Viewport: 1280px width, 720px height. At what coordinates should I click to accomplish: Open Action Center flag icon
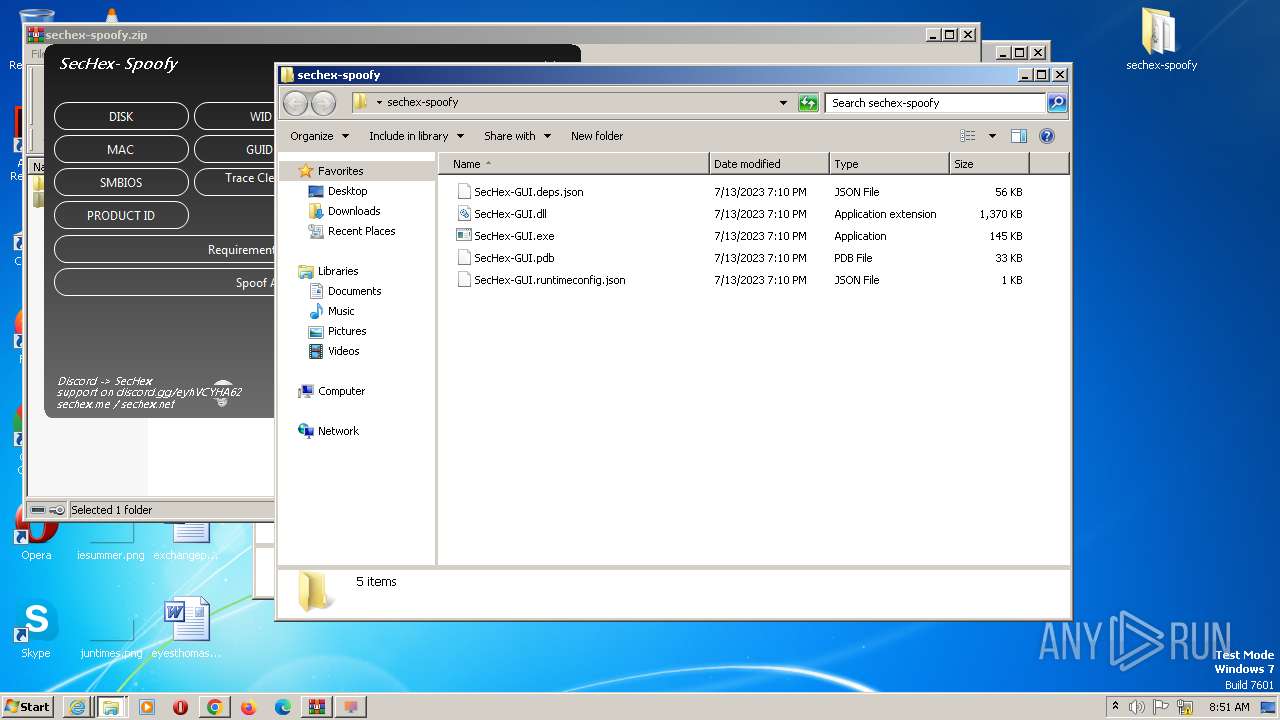[x=1161, y=707]
